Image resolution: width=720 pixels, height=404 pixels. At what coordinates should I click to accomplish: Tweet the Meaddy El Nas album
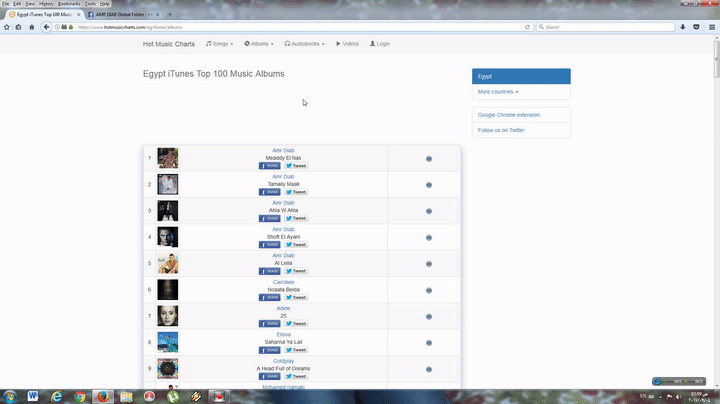[x=296, y=166]
